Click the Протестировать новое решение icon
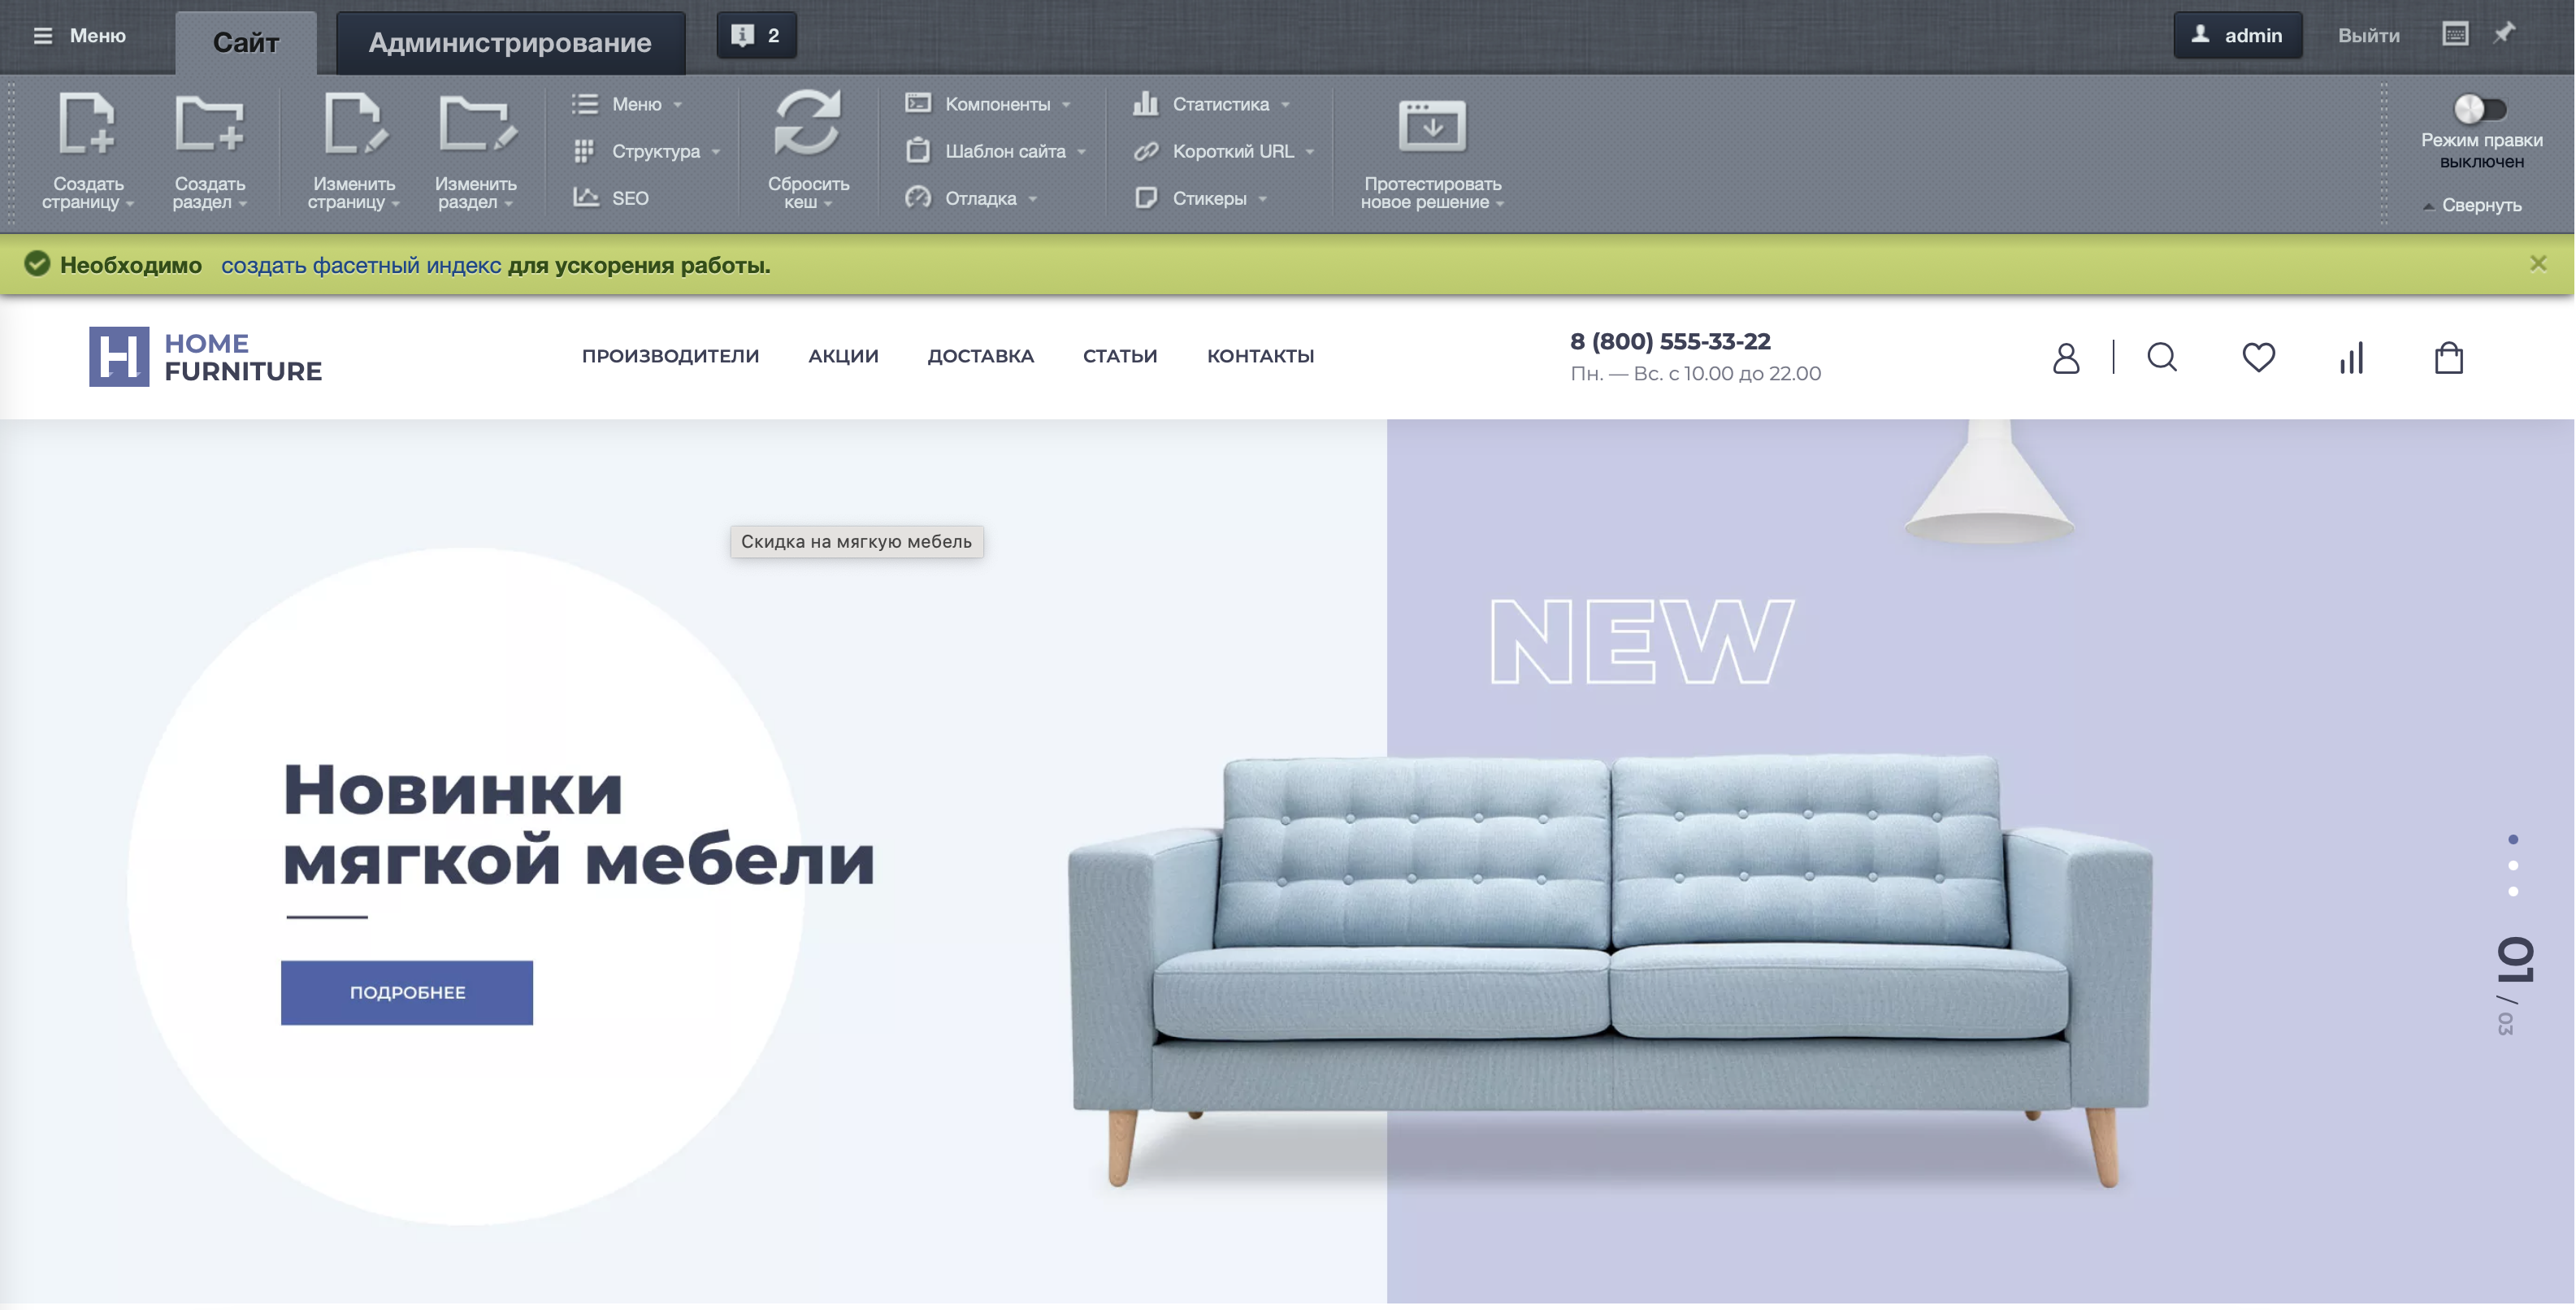Viewport: 2576px width, 1310px height. point(1432,125)
